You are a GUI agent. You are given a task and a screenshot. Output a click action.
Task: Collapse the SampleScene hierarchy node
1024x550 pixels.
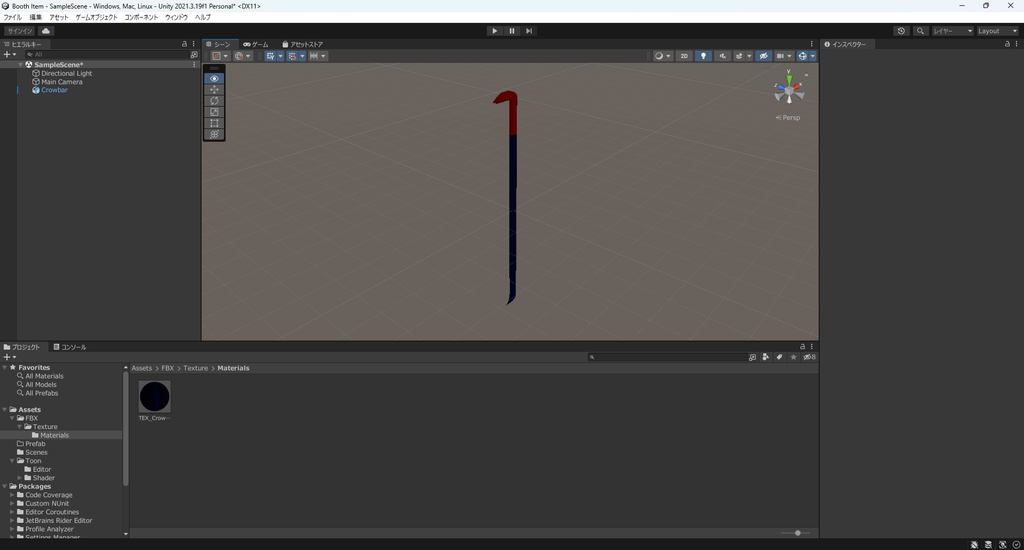click(x=20, y=65)
